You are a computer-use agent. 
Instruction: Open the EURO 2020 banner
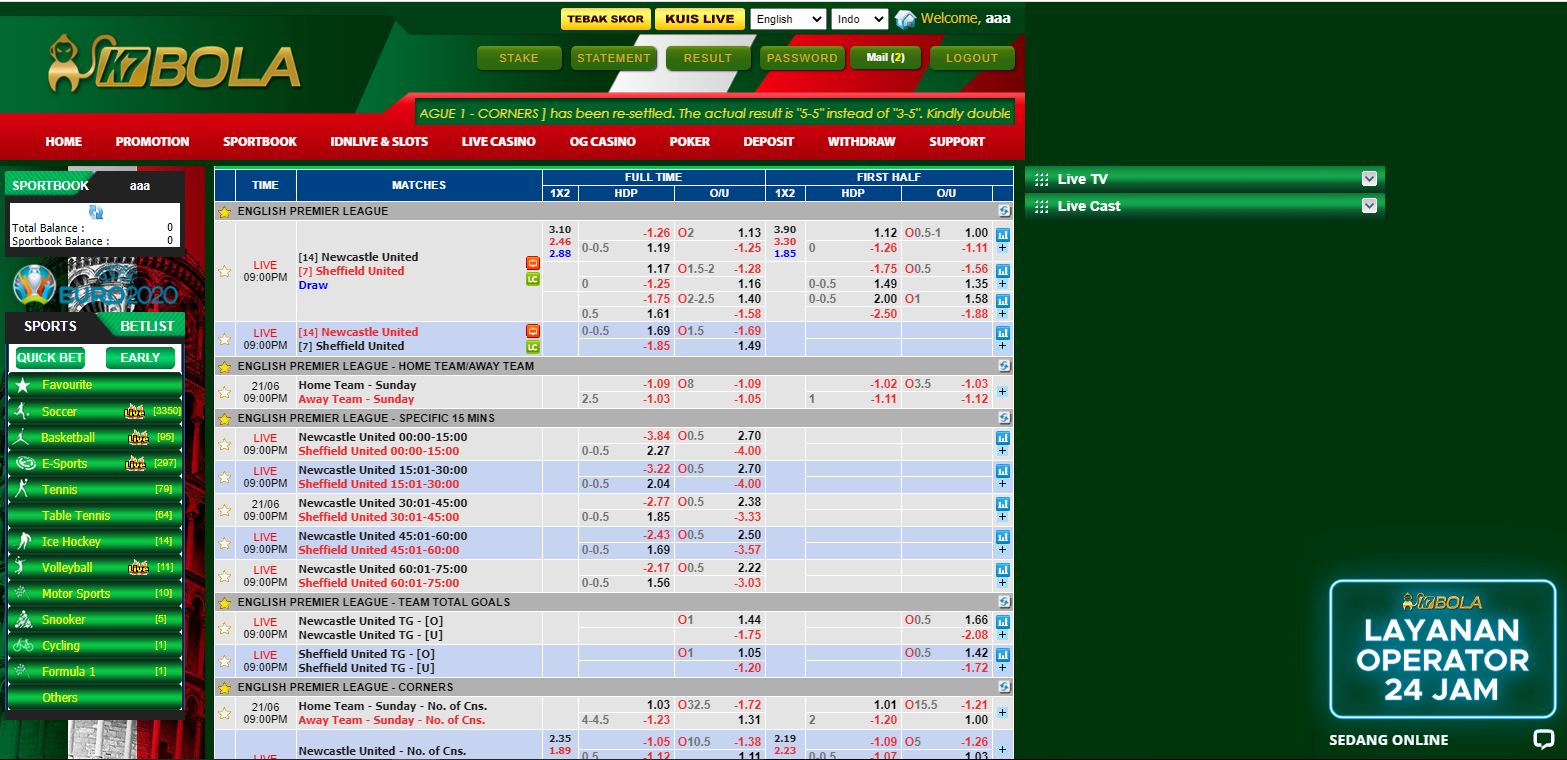[95, 286]
